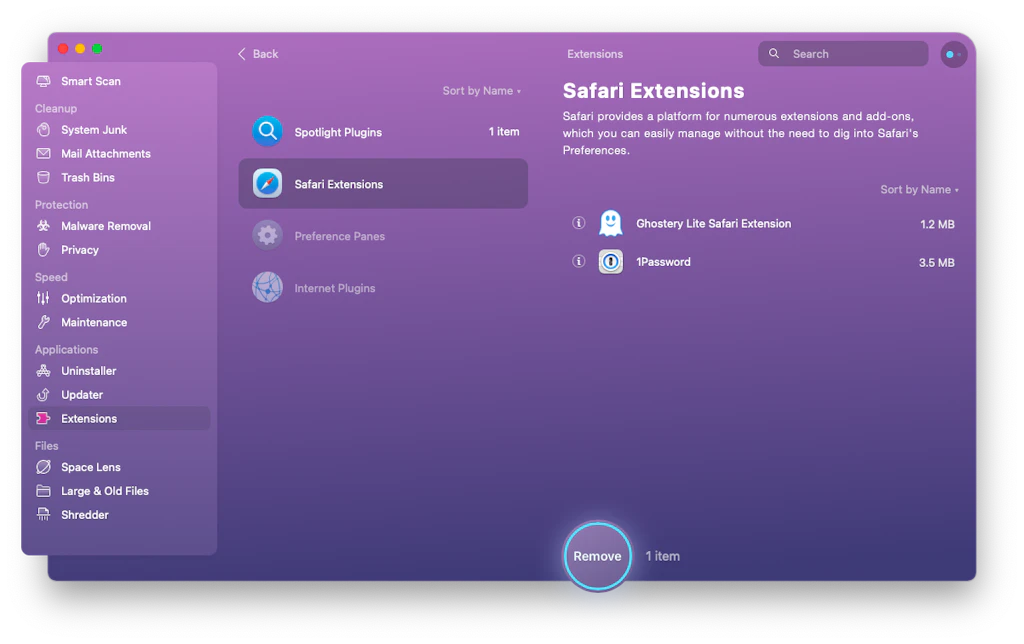Click inside the Search field
Screen dimensions: 1024x644
click(843, 53)
